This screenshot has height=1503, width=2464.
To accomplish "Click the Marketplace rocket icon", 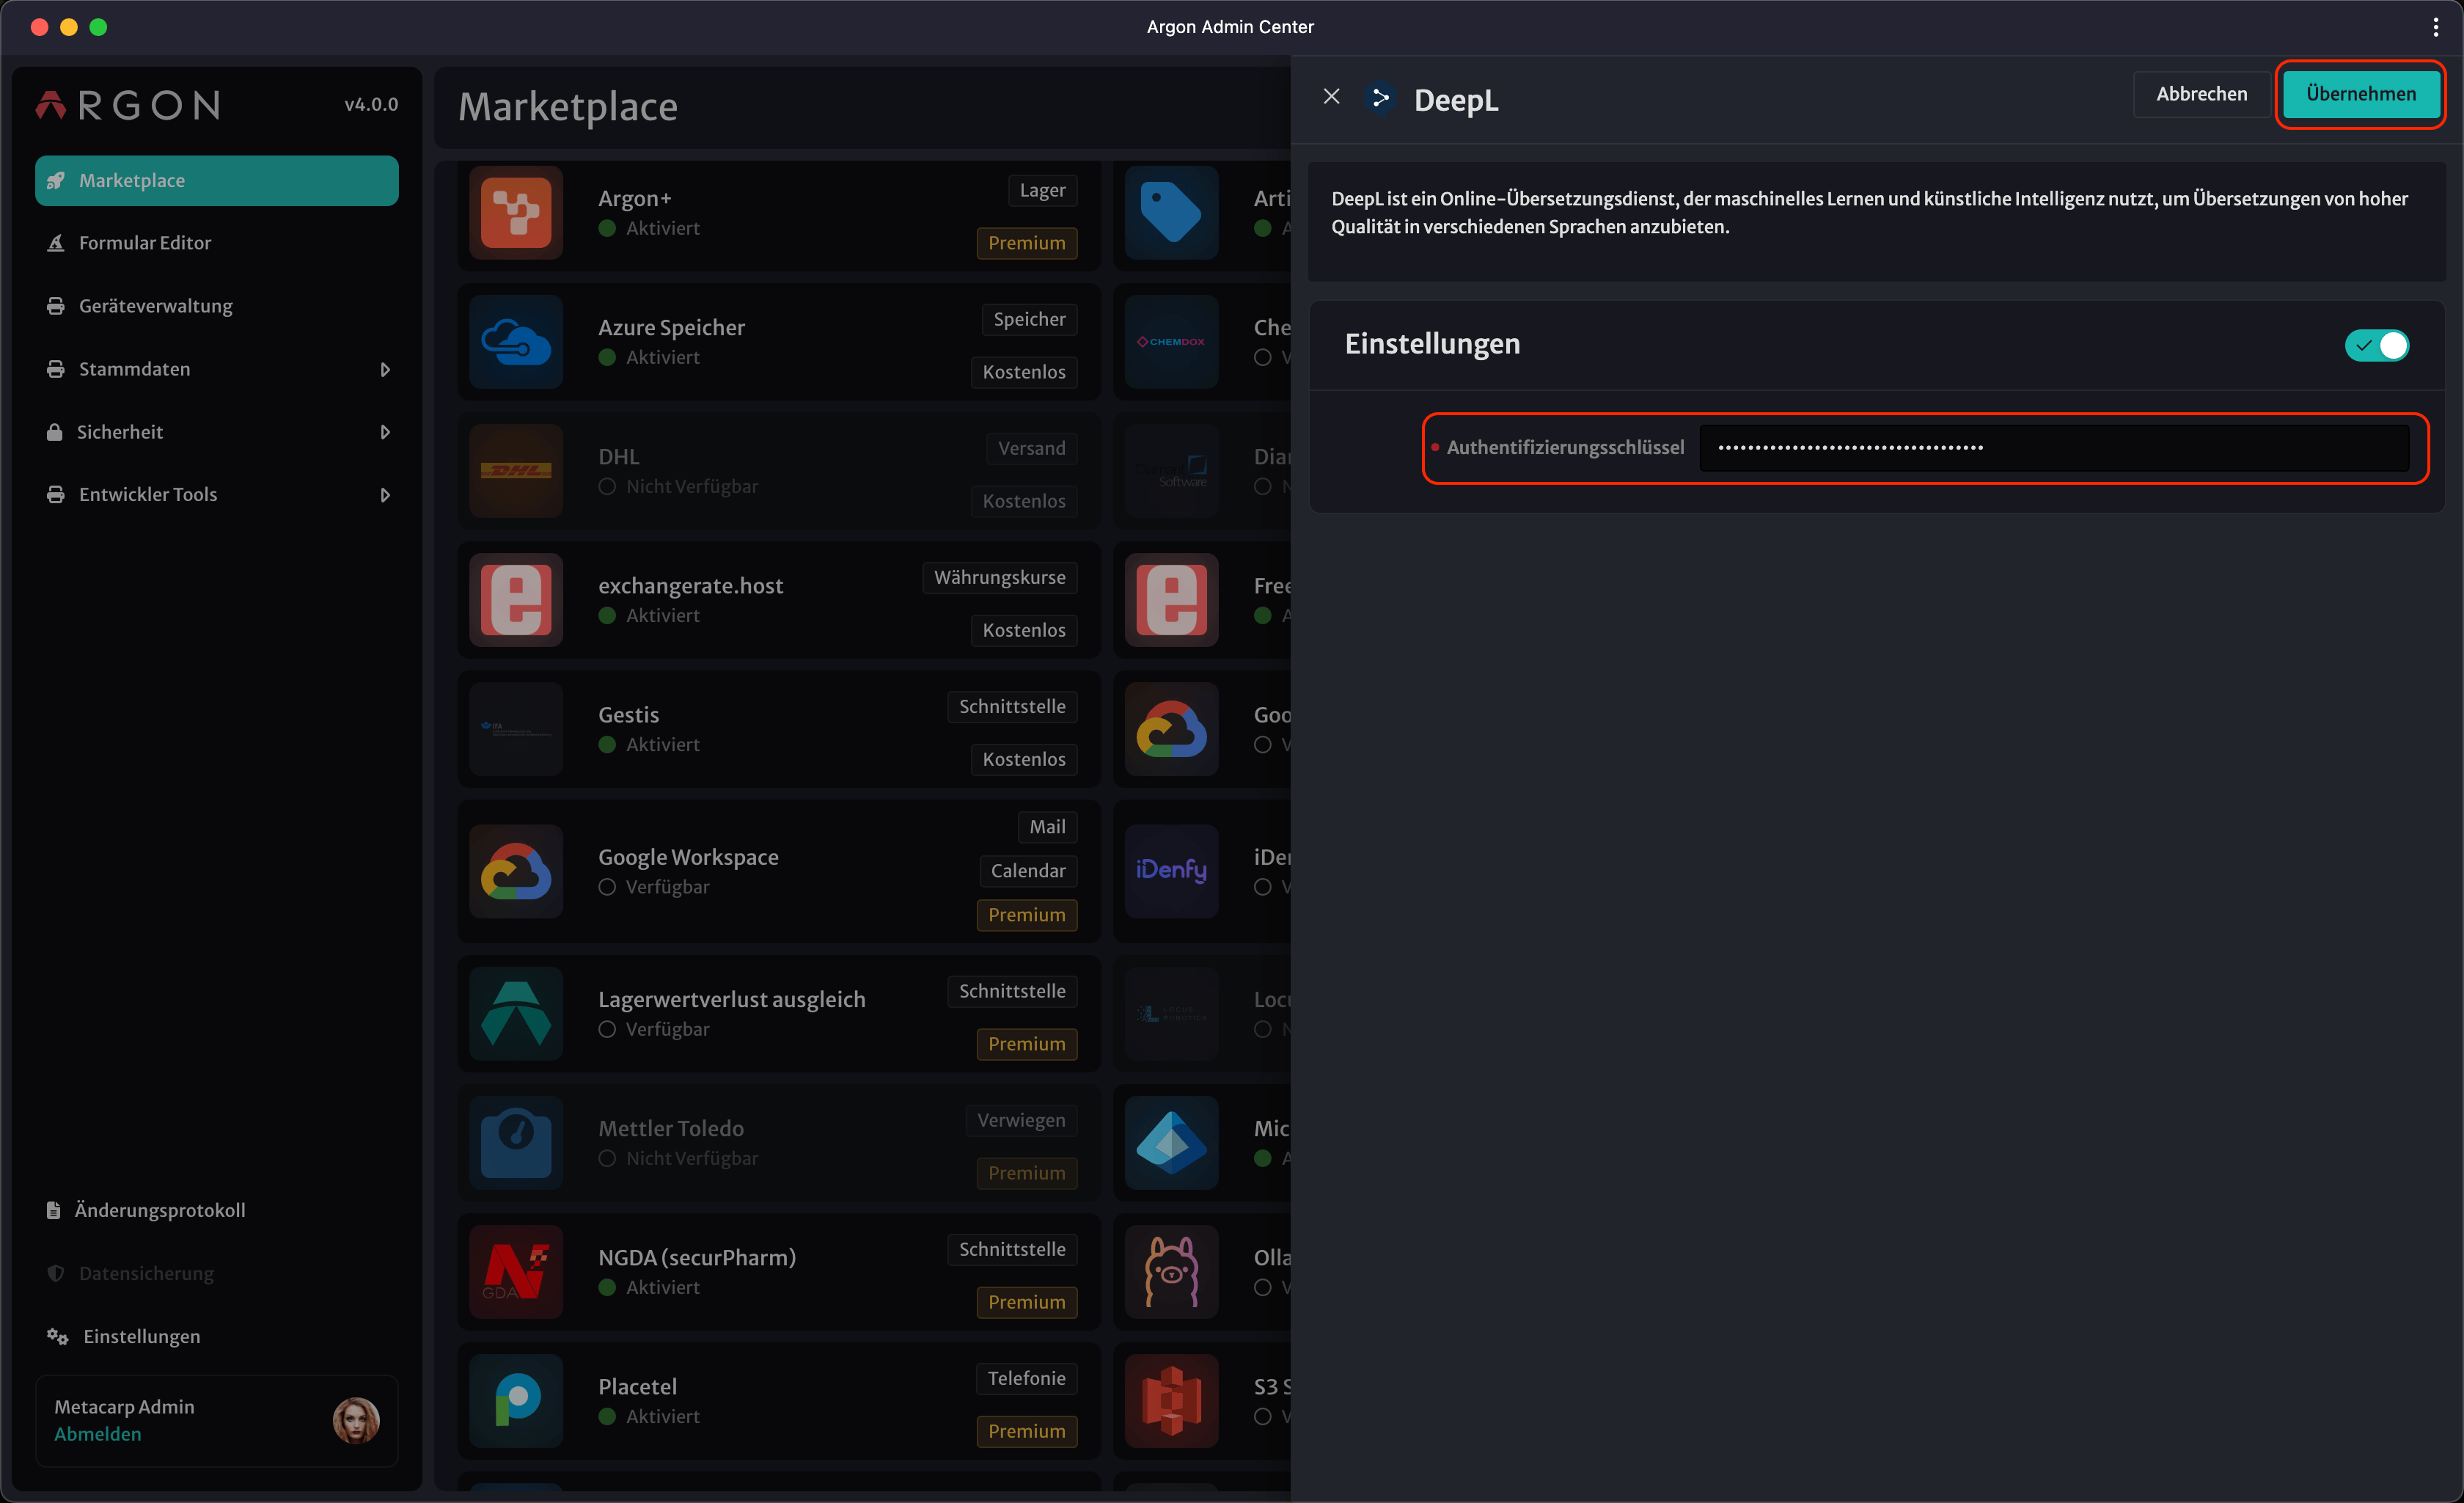I will click(x=56, y=181).
